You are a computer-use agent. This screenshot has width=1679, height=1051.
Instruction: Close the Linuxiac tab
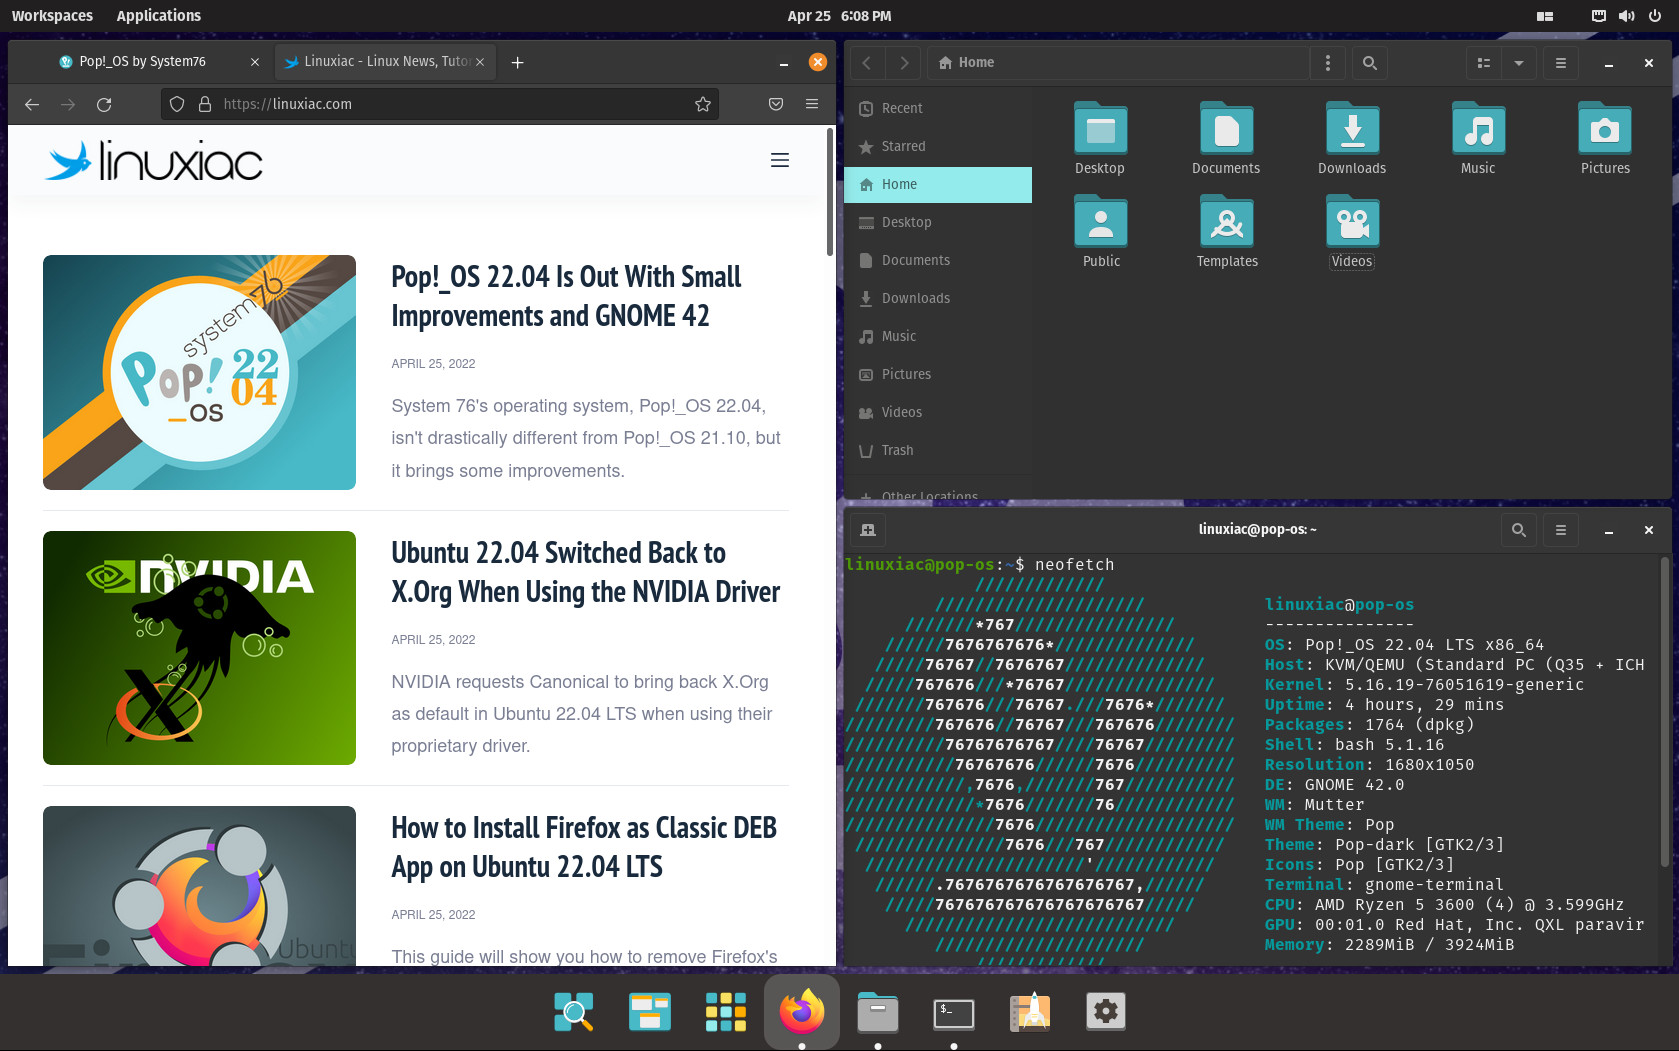click(480, 62)
